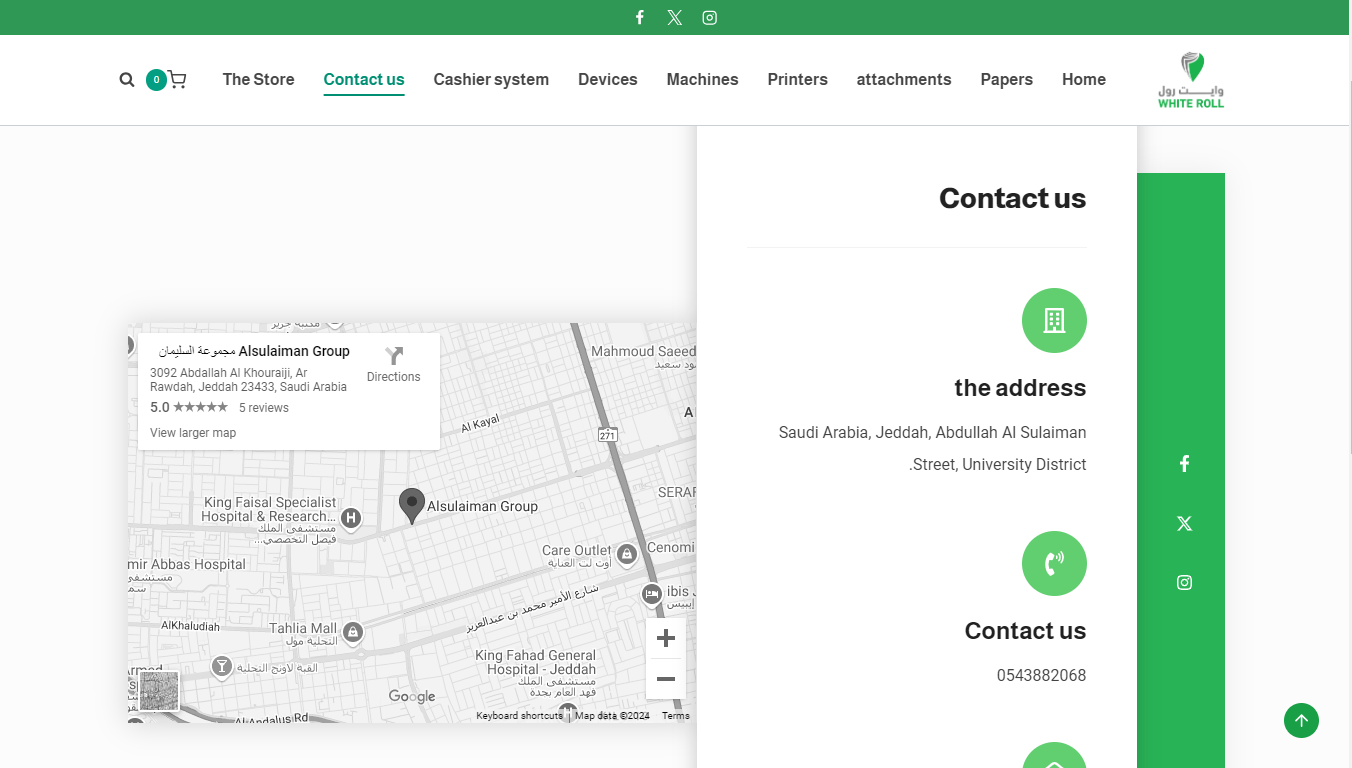Open the Instagram icon in green sidebar
The image size is (1352, 768).
coord(1184,583)
